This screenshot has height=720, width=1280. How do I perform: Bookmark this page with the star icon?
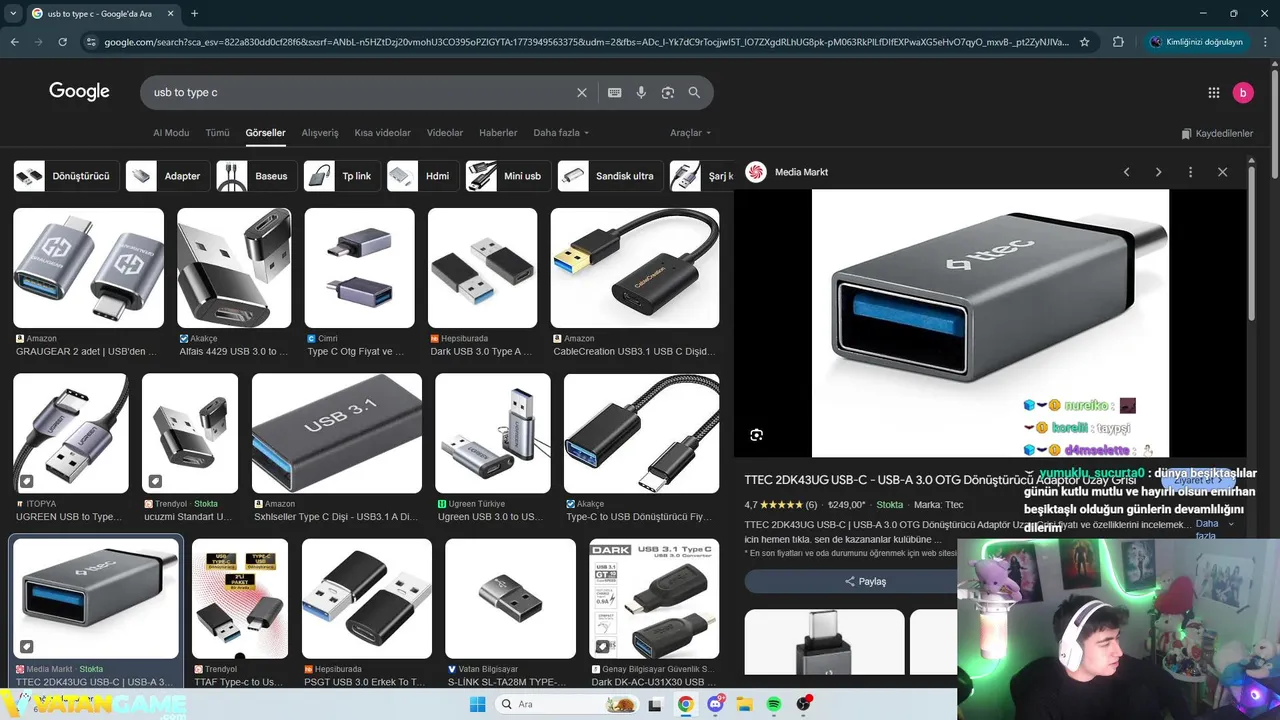coord(1085,42)
